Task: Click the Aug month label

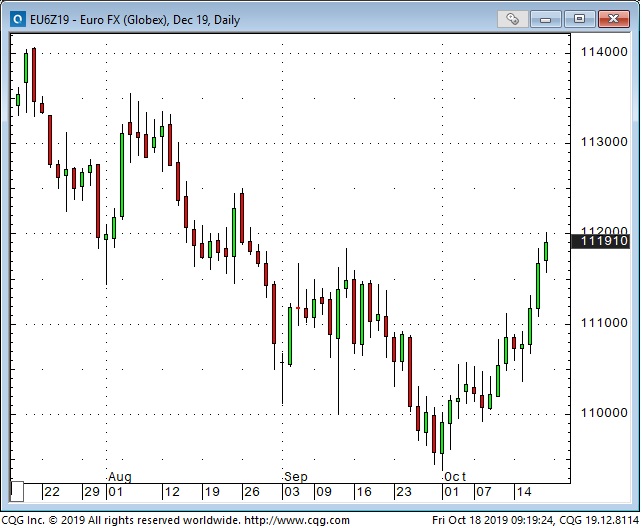Action: pyautogui.click(x=120, y=477)
